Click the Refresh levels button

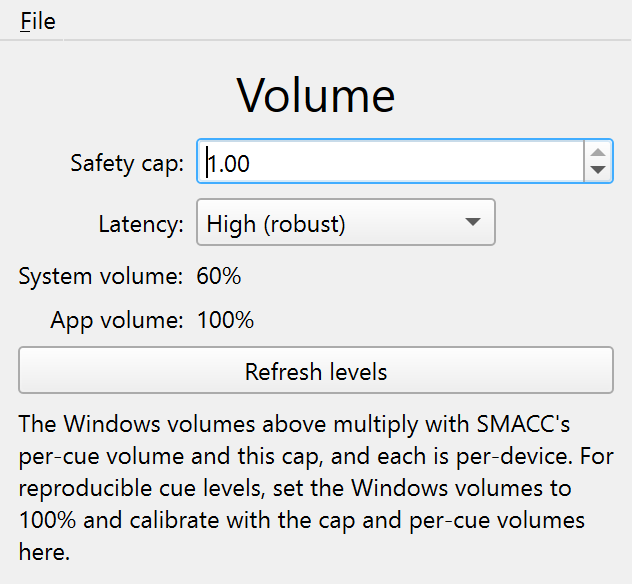click(x=316, y=370)
